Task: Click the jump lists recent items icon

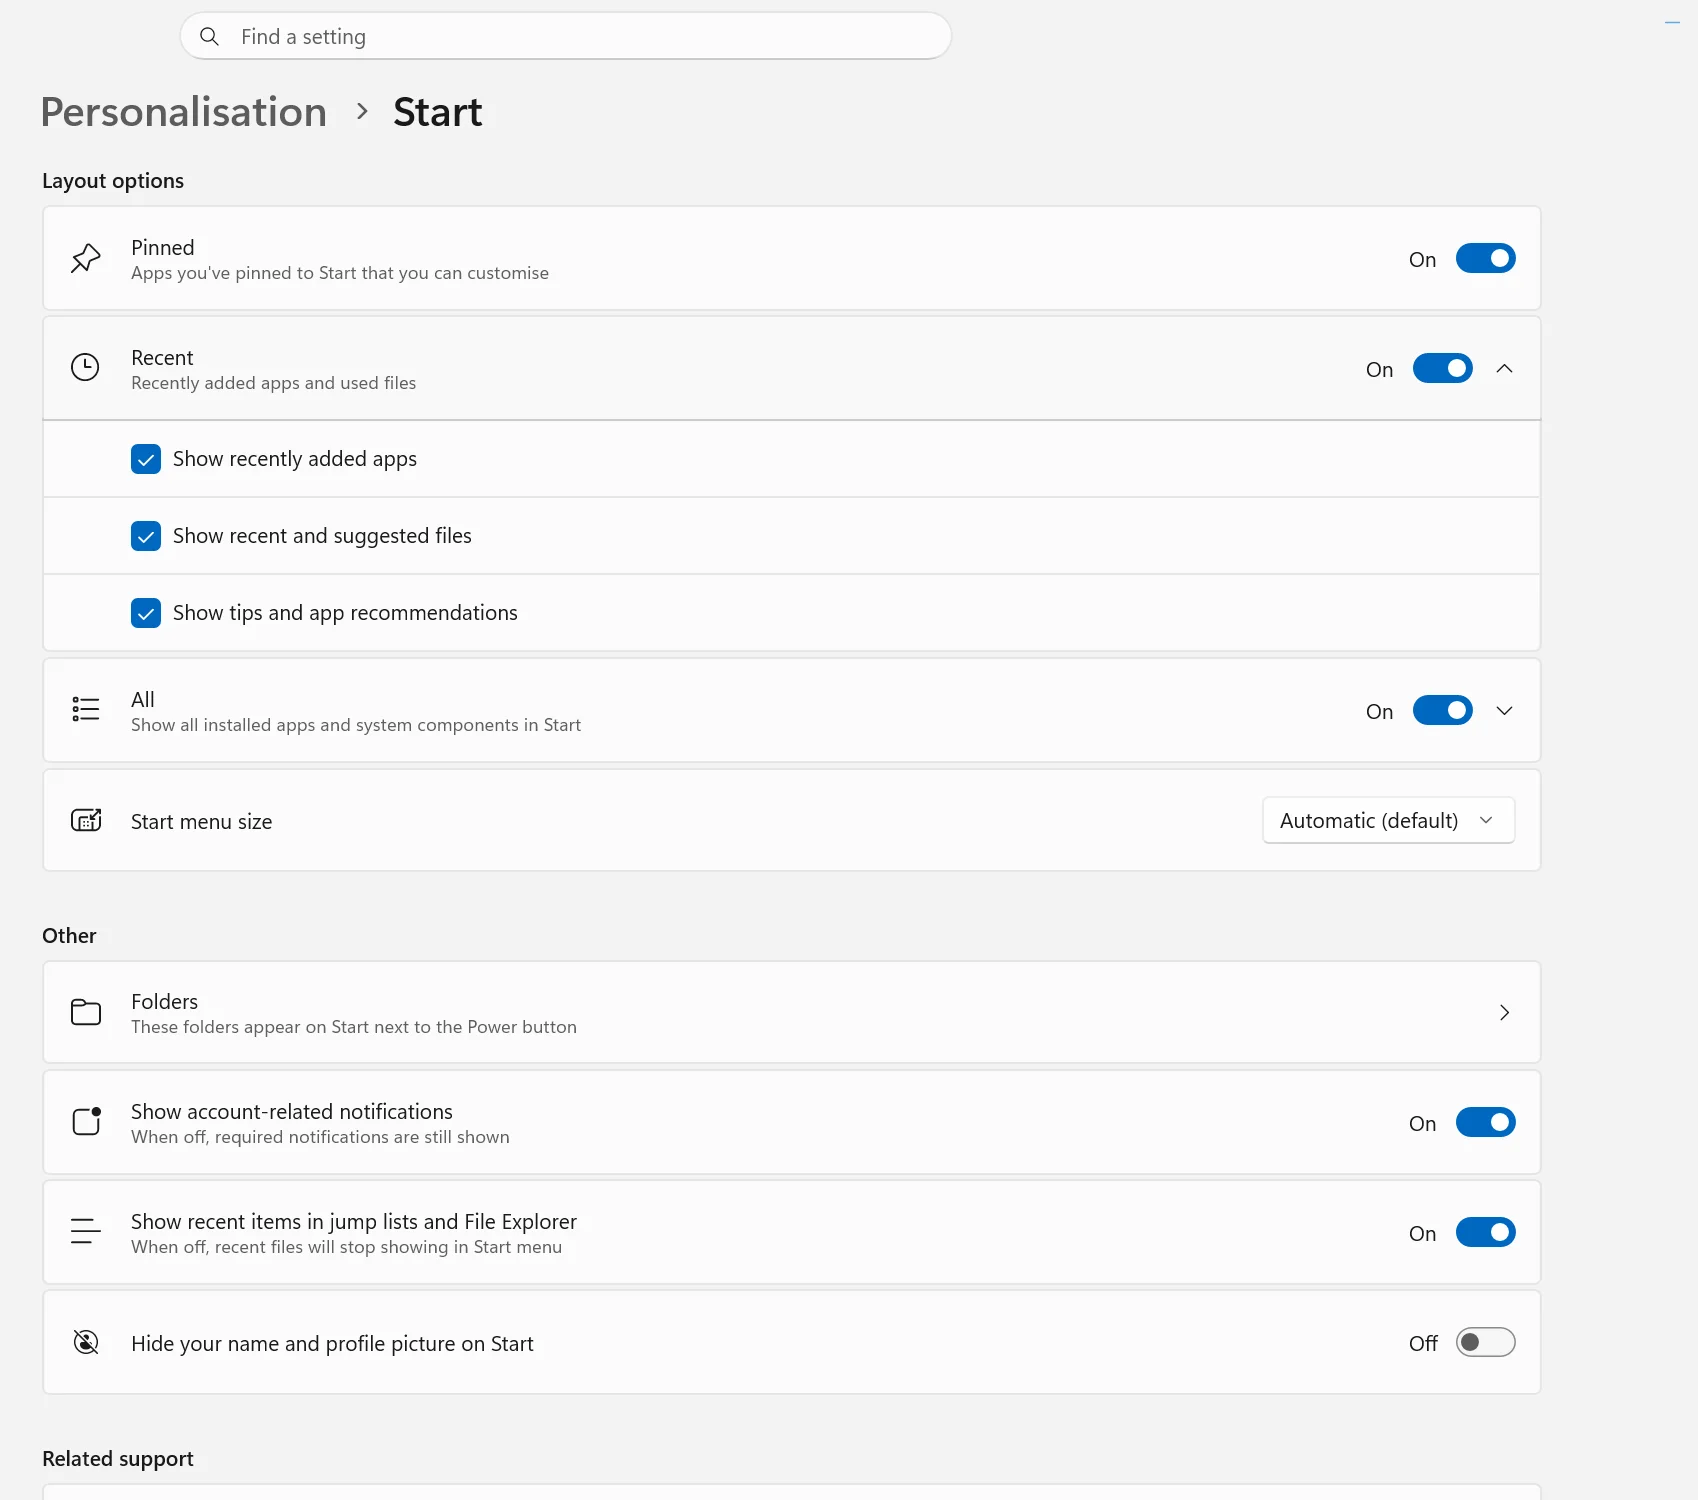Action: coord(86,1231)
